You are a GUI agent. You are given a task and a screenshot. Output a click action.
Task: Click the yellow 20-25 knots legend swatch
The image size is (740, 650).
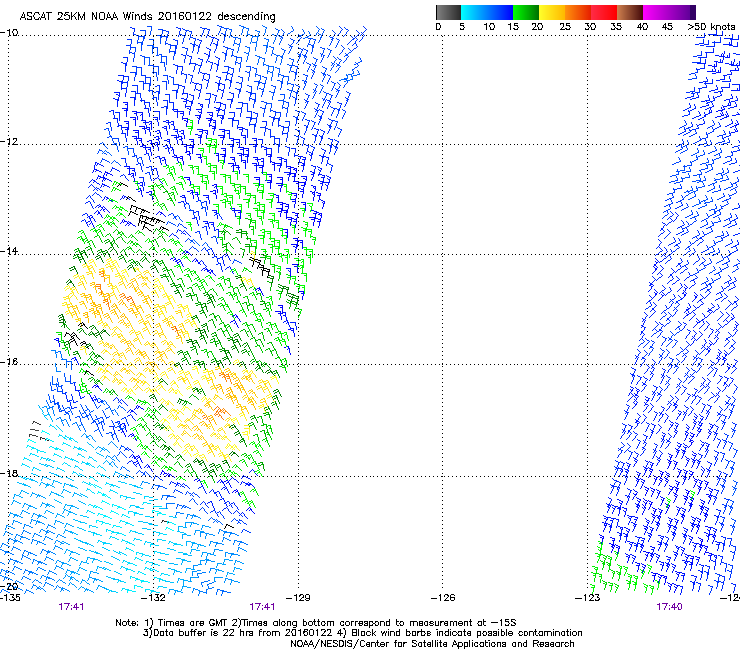(552, 12)
